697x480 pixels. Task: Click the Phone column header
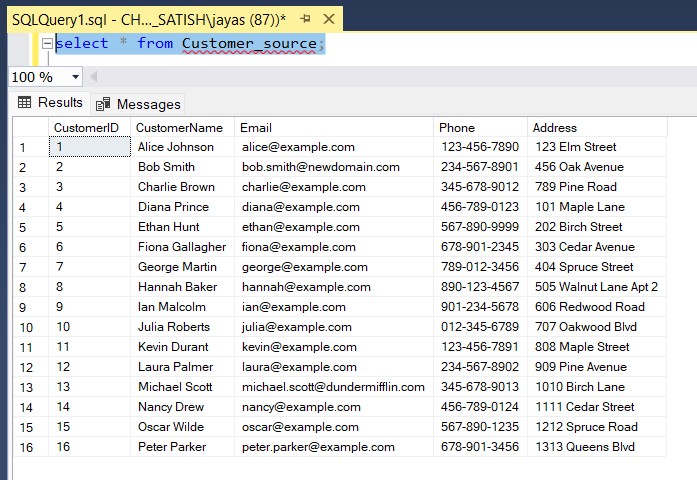click(480, 128)
